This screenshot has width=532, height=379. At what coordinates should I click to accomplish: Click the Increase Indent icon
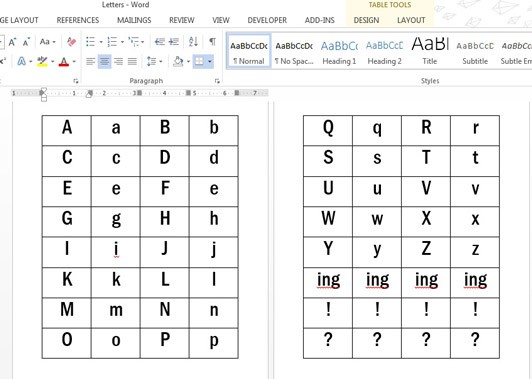[x=174, y=42]
